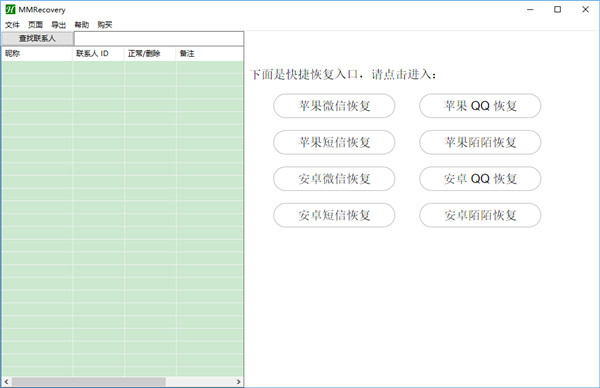Focus the contact search input field

click(159, 39)
